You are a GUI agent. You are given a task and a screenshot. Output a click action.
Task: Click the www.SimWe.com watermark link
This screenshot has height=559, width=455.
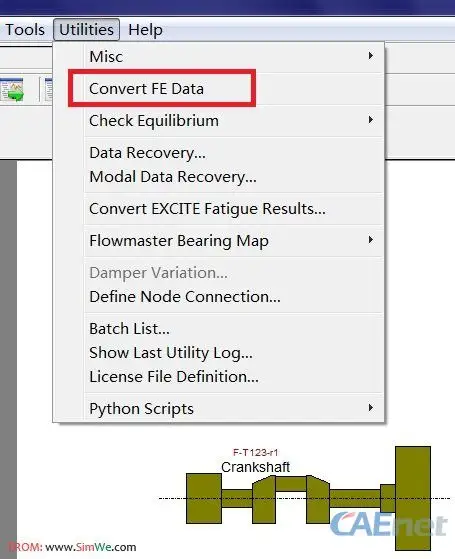point(91,547)
